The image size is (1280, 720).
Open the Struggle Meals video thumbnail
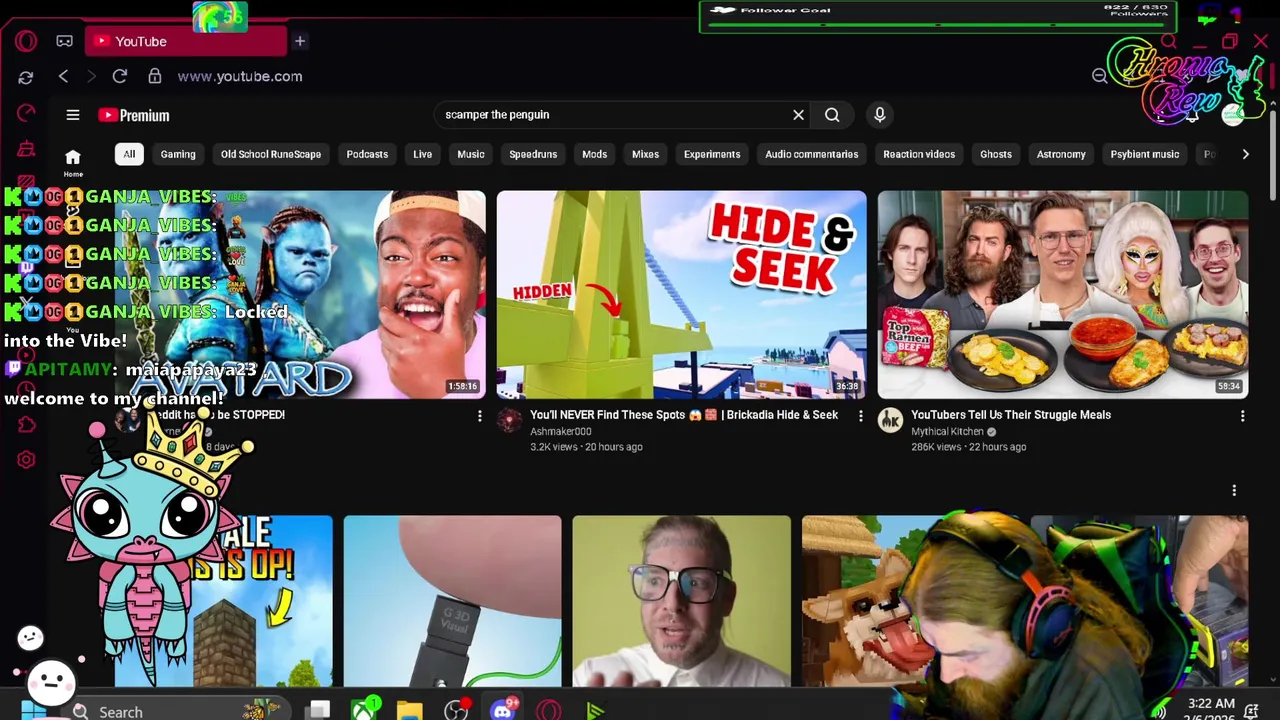tap(1063, 295)
